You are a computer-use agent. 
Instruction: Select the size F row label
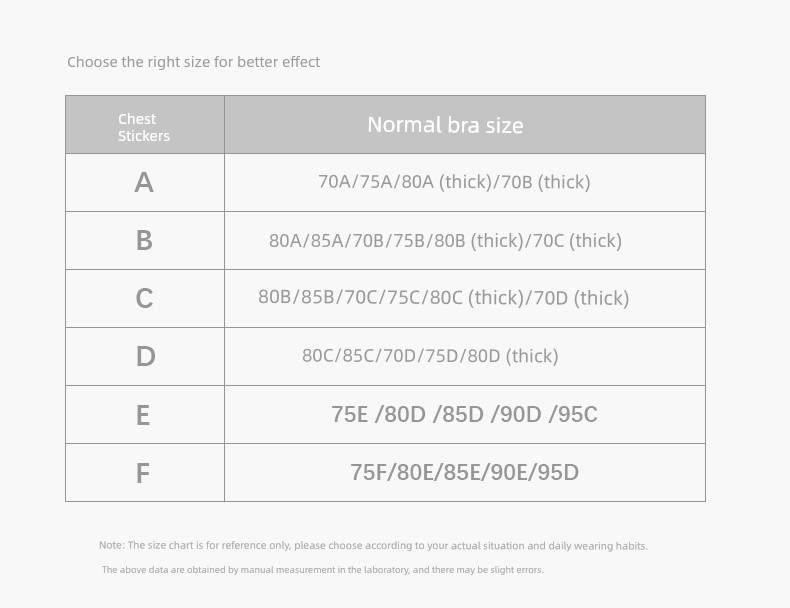pos(143,473)
